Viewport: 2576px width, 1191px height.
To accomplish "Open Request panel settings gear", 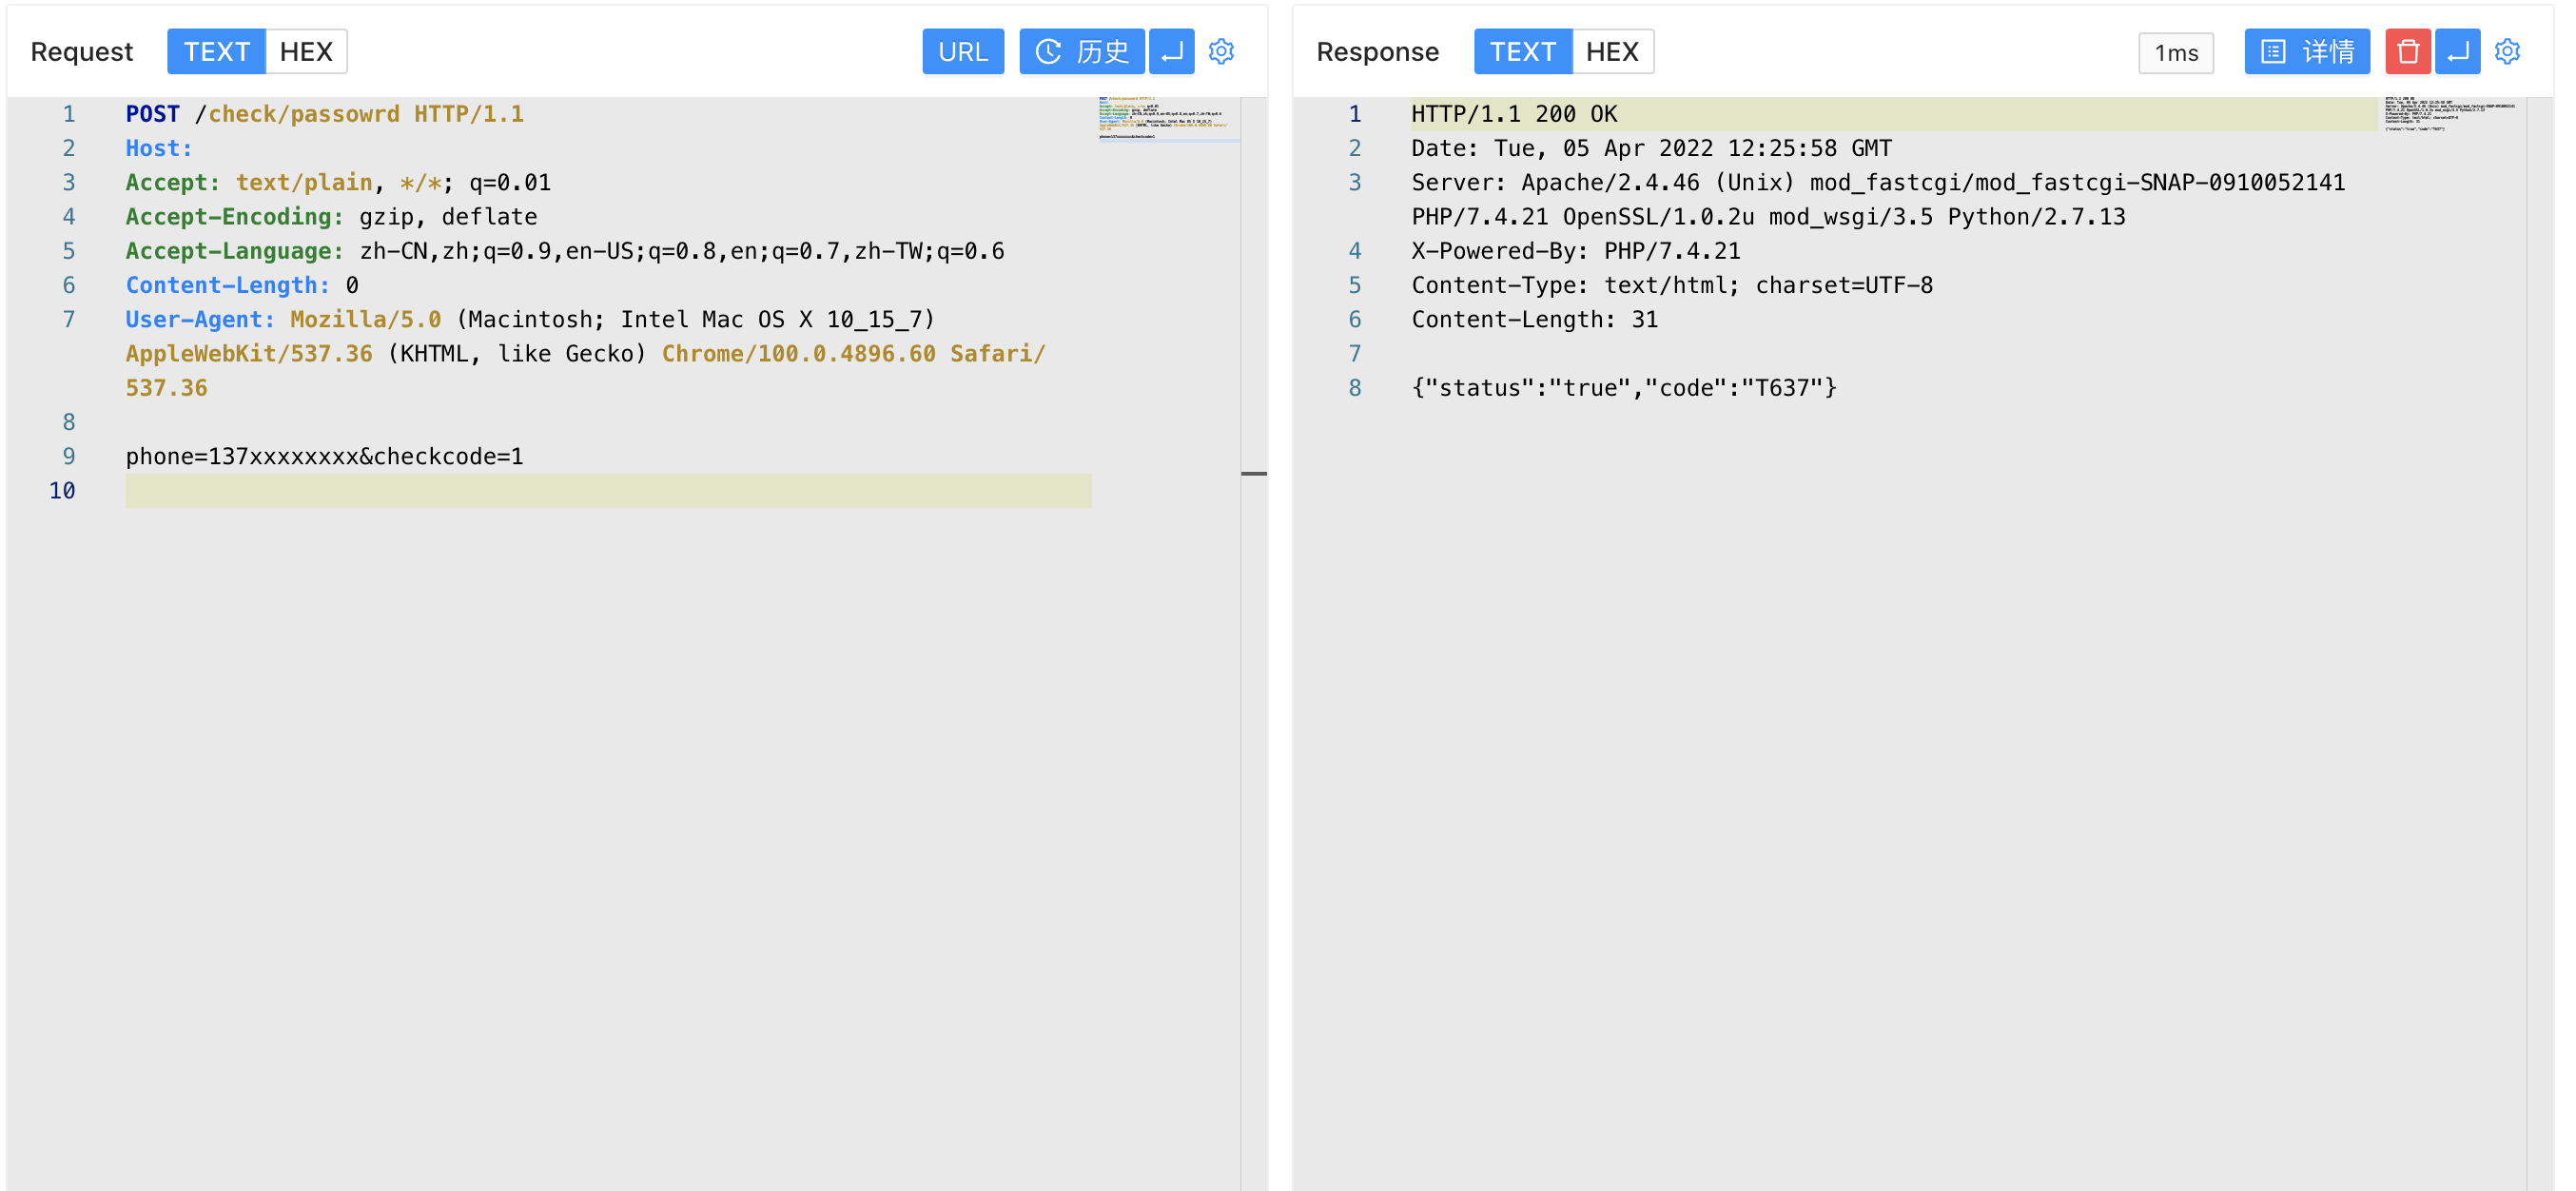I will point(1221,51).
